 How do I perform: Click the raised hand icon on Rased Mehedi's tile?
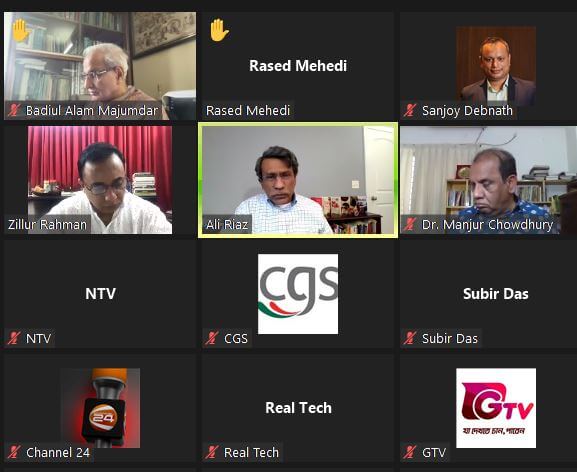point(219,30)
